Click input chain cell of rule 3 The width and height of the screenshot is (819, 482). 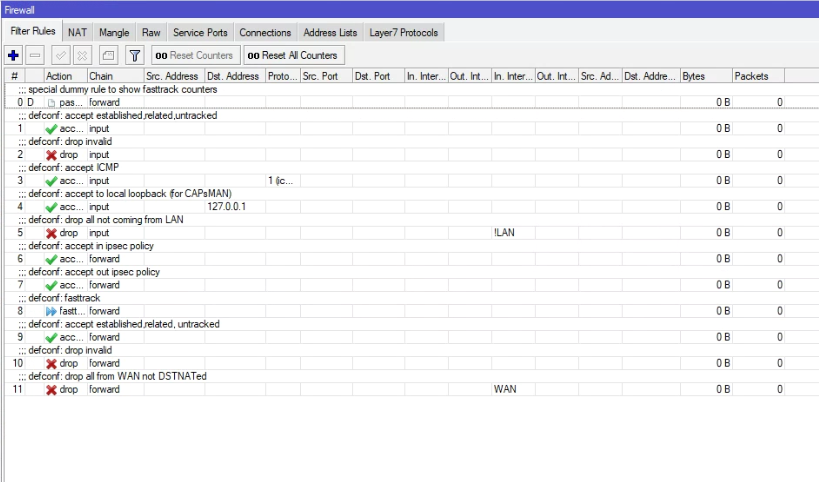115,181
